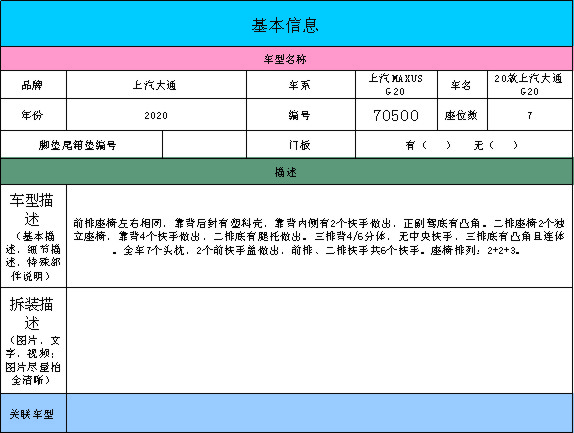Viewport: 574px width, 433px height.
Task: Select the green 描述 header row
Action: pos(287,172)
